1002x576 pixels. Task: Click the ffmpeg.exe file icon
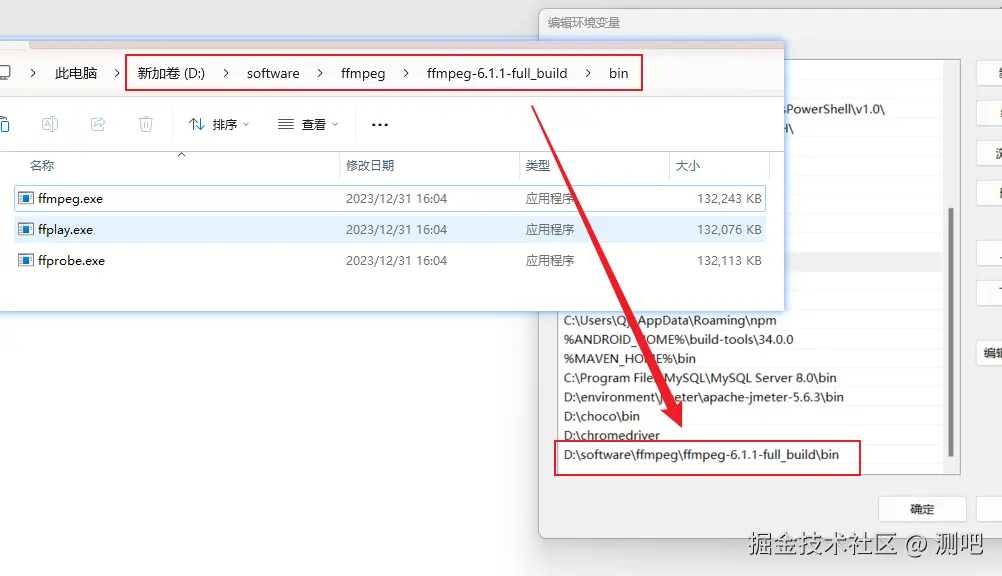26,198
